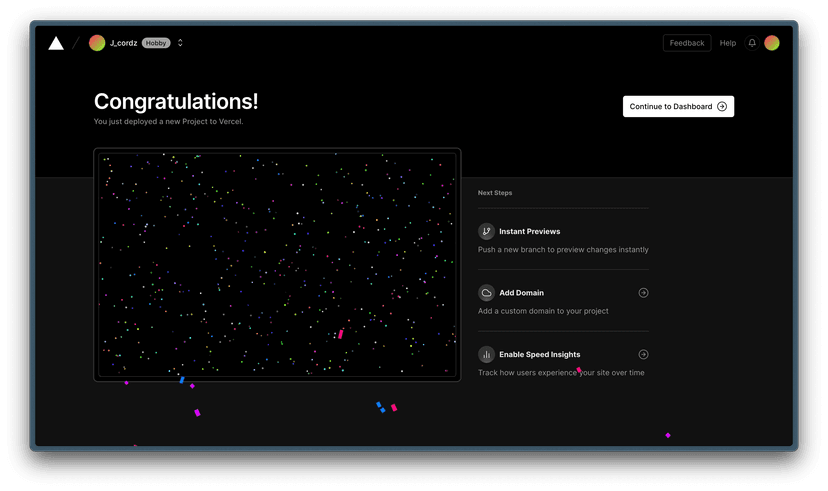Expand the team switcher chevron

click(x=180, y=43)
